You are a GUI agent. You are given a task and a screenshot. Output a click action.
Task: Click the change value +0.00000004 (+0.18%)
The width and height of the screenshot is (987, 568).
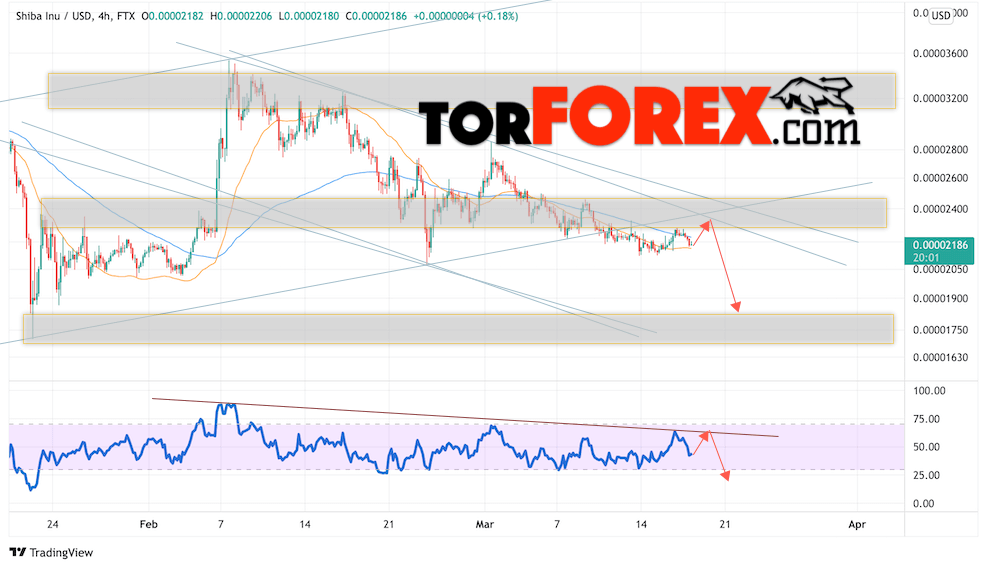pos(466,16)
